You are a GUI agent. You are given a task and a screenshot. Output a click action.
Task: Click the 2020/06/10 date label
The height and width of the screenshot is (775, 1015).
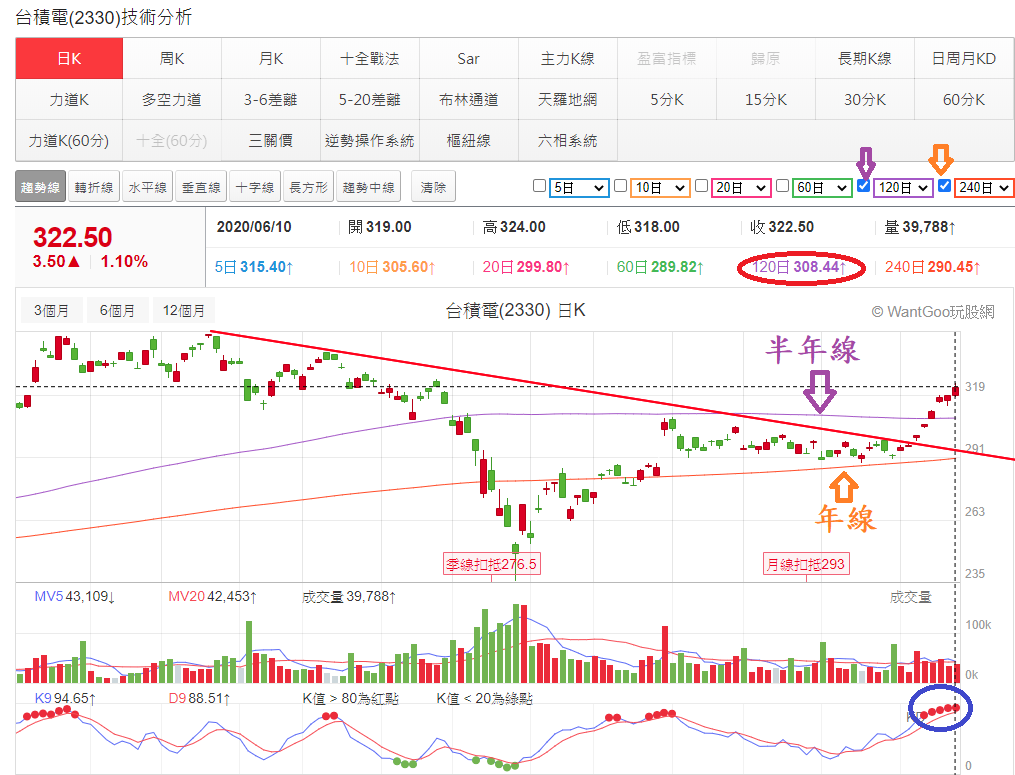(x=254, y=227)
